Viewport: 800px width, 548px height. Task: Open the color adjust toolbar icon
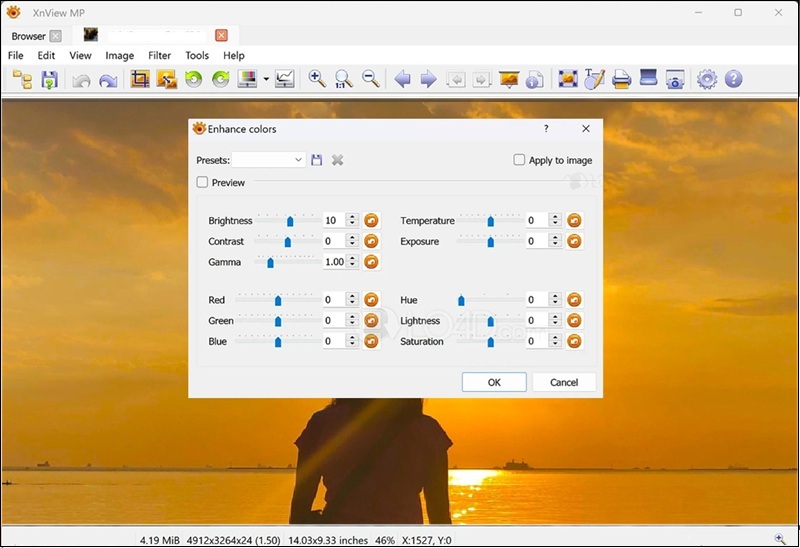pyautogui.click(x=247, y=79)
